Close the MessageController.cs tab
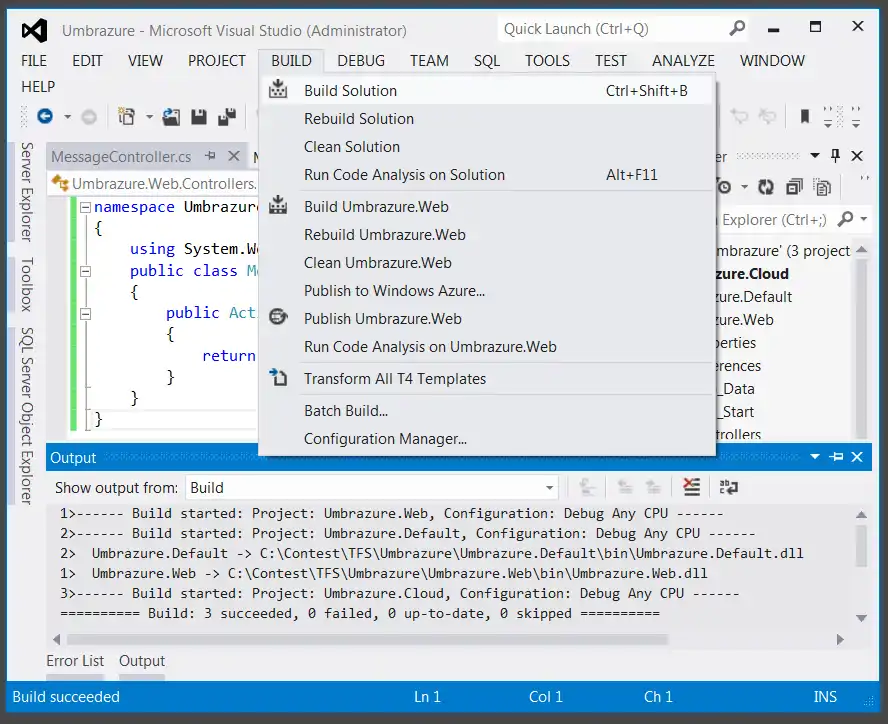This screenshot has height=724, width=888. click(234, 155)
